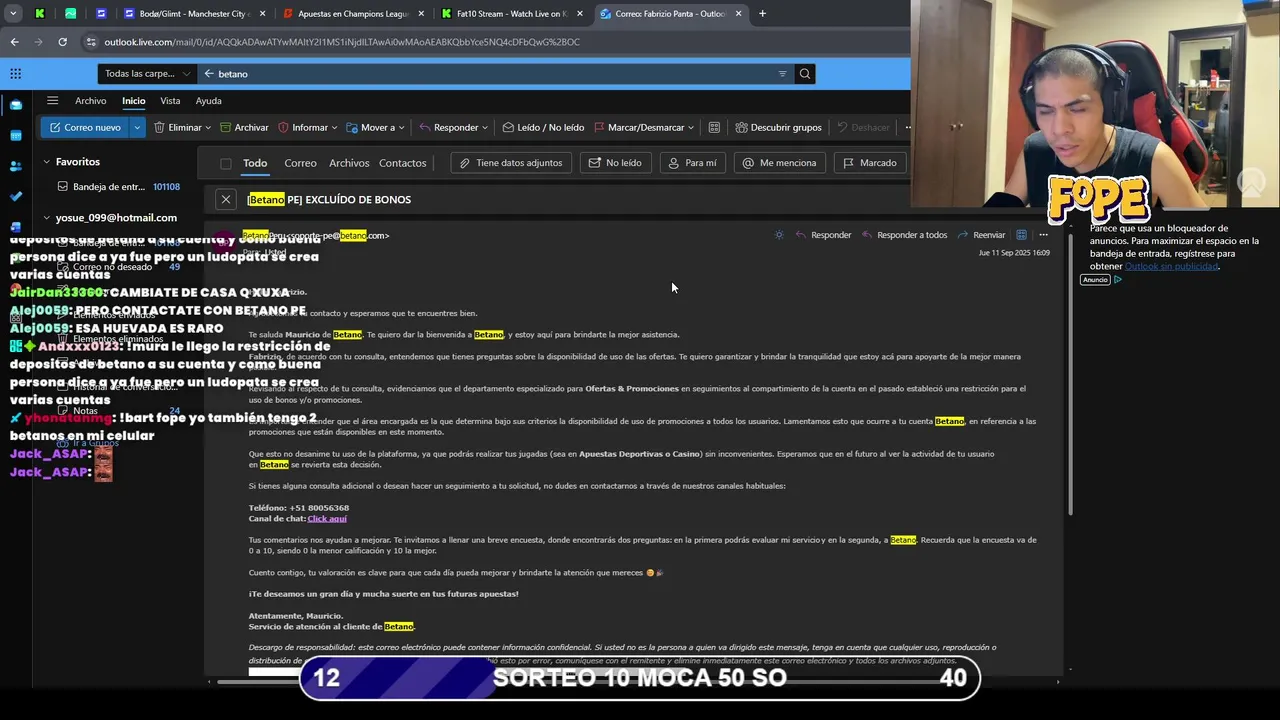Expand Marcar/Desmarcar dropdown
Viewport: 1280px width, 720px height.
tap(691, 128)
